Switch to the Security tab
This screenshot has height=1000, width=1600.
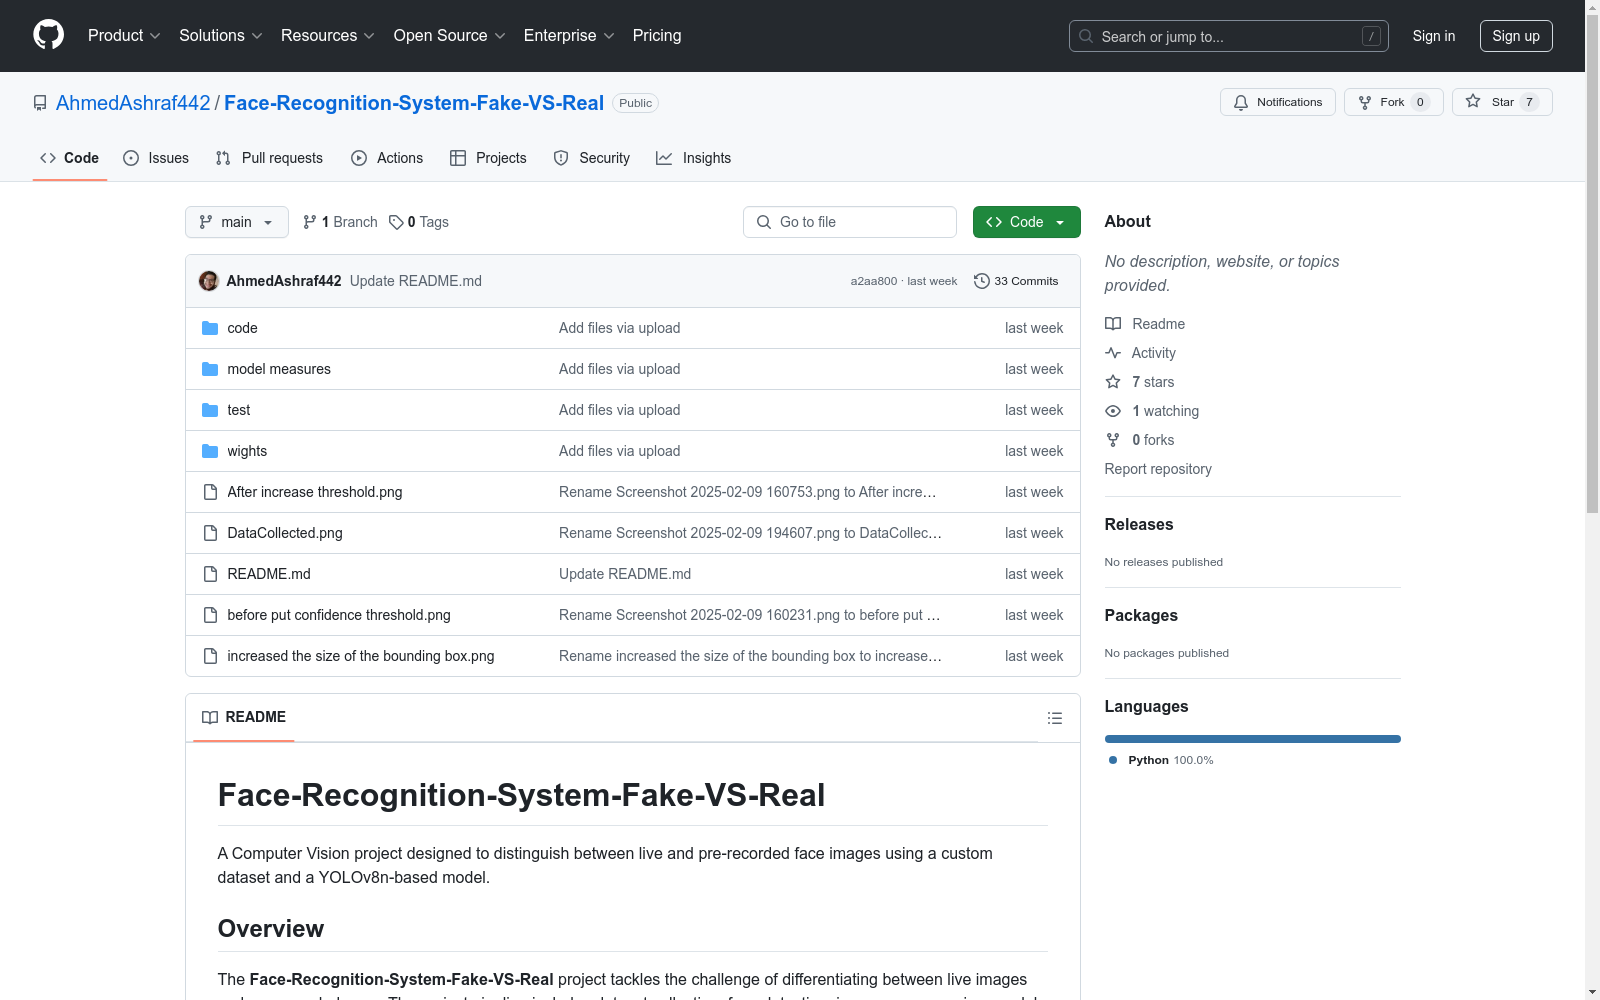click(x=592, y=158)
